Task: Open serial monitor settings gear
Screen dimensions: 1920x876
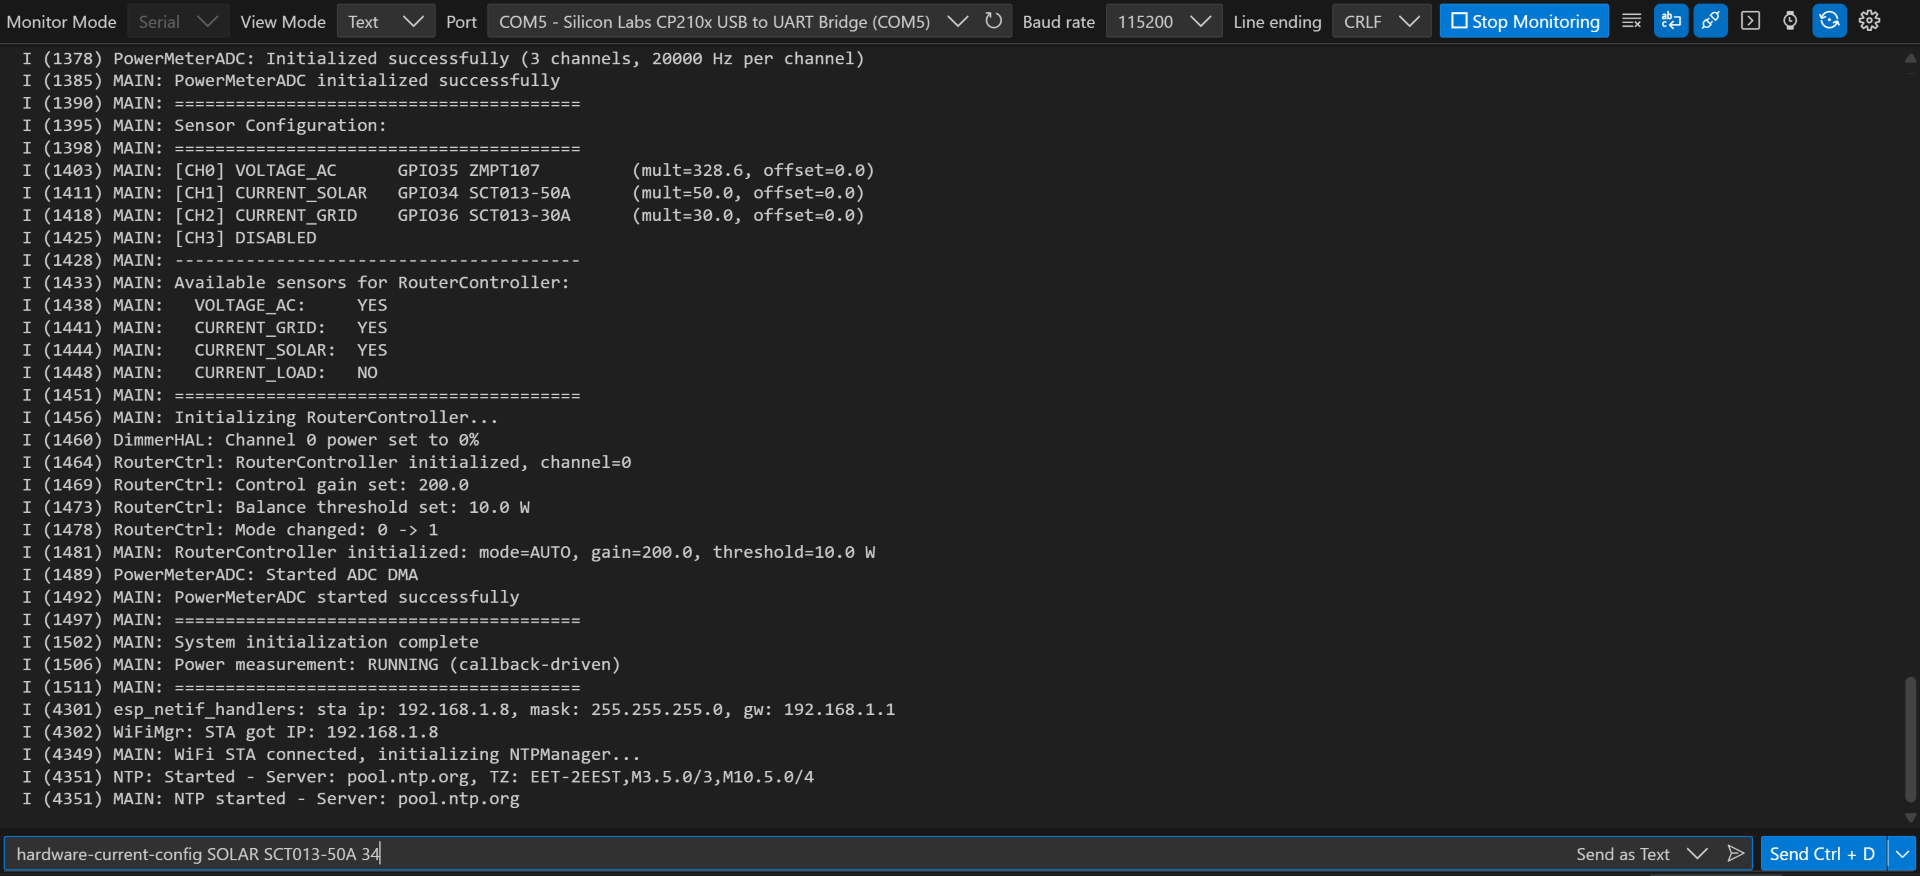Action: tap(1869, 21)
